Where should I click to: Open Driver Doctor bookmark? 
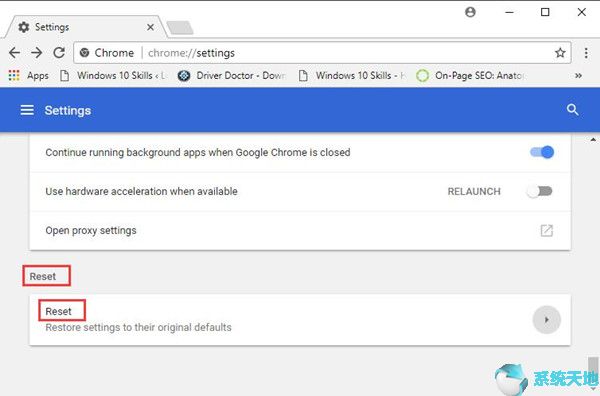click(x=232, y=75)
